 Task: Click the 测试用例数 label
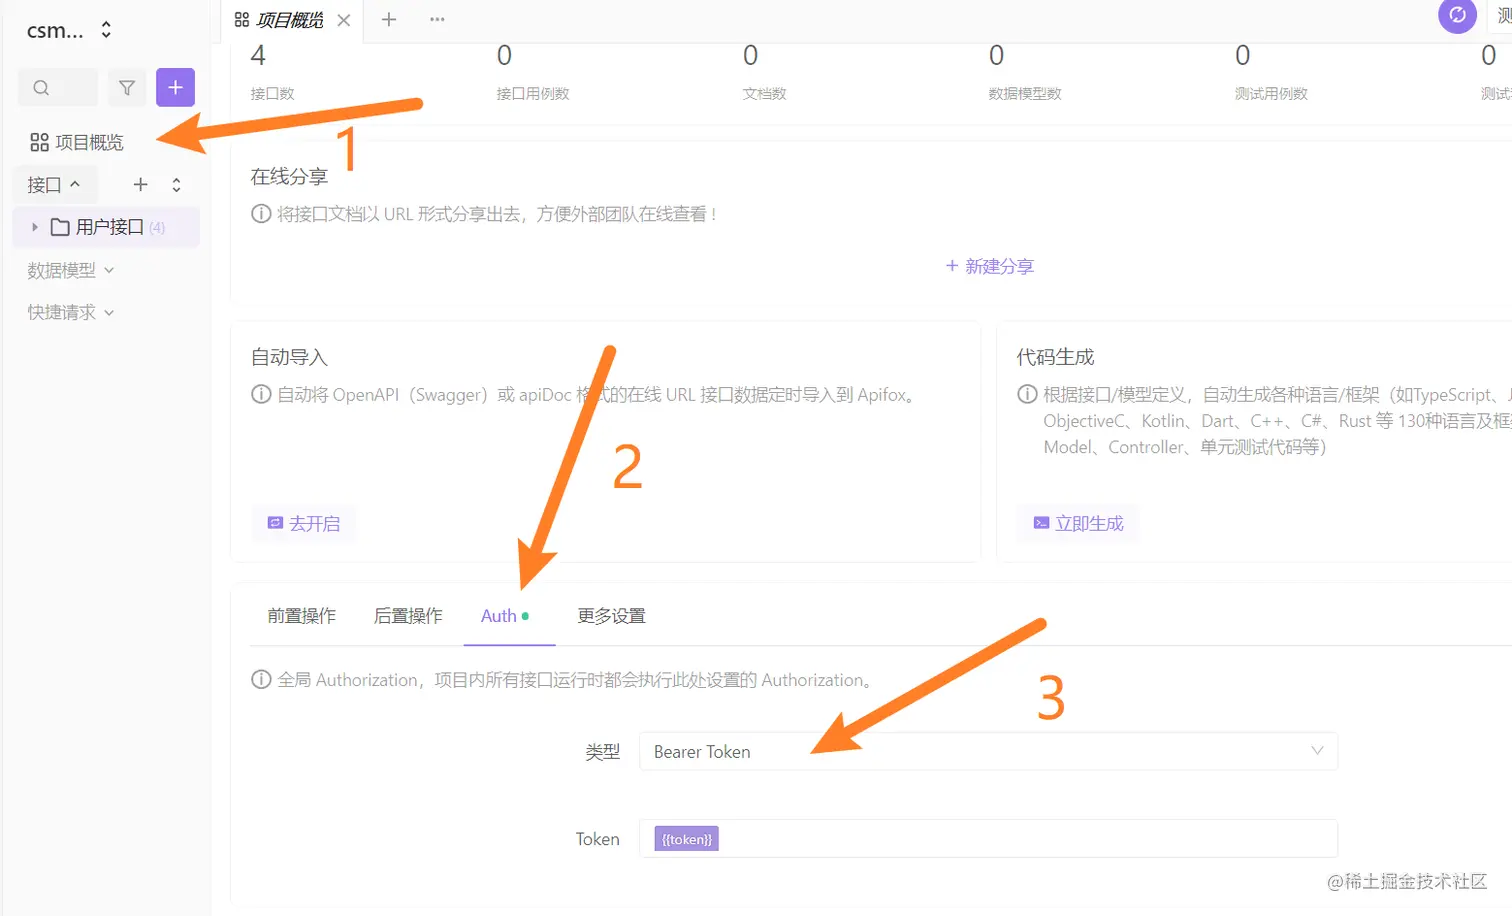pos(1271,94)
